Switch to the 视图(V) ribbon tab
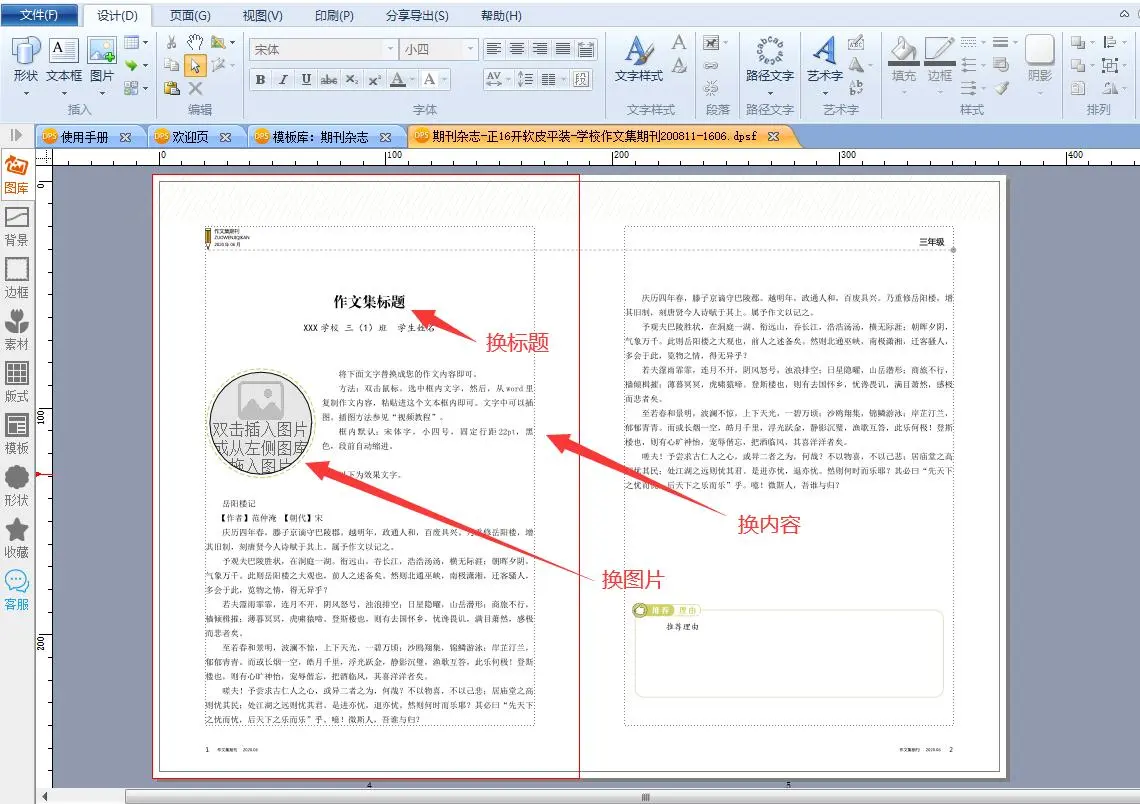Image resolution: width=1140 pixels, height=804 pixels. (262, 15)
